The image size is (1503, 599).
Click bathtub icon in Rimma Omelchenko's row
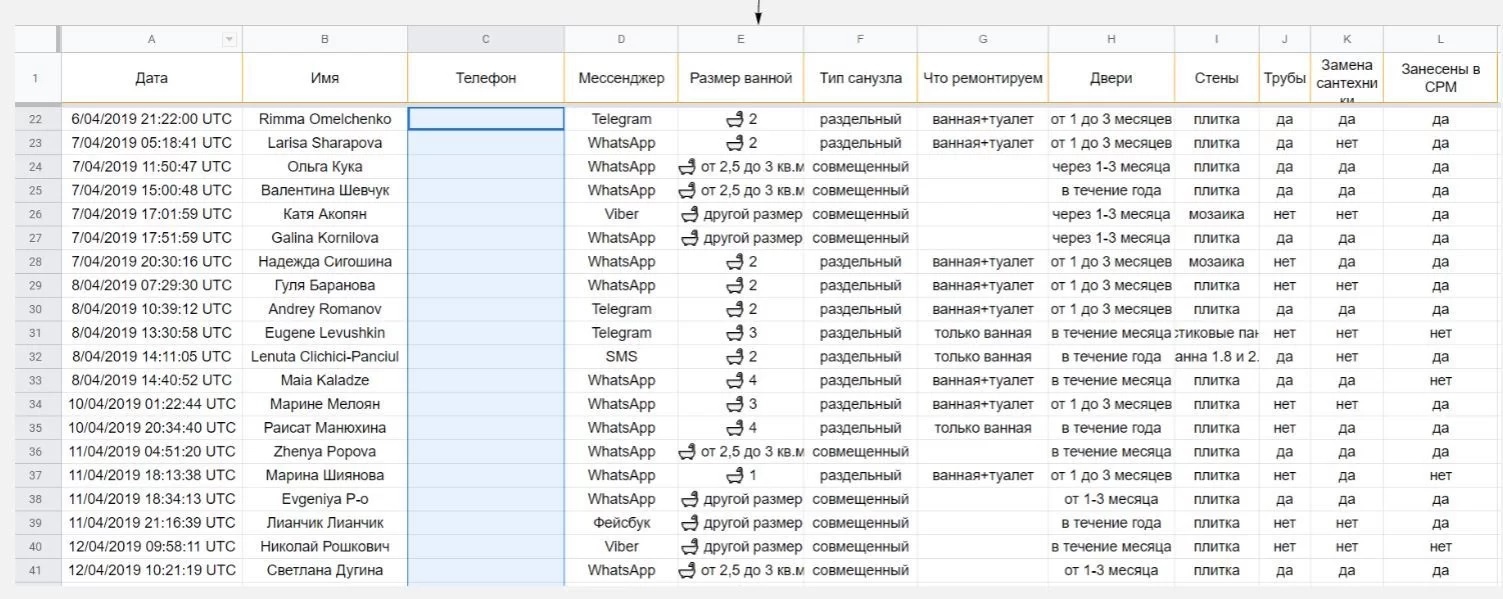pos(734,119)
